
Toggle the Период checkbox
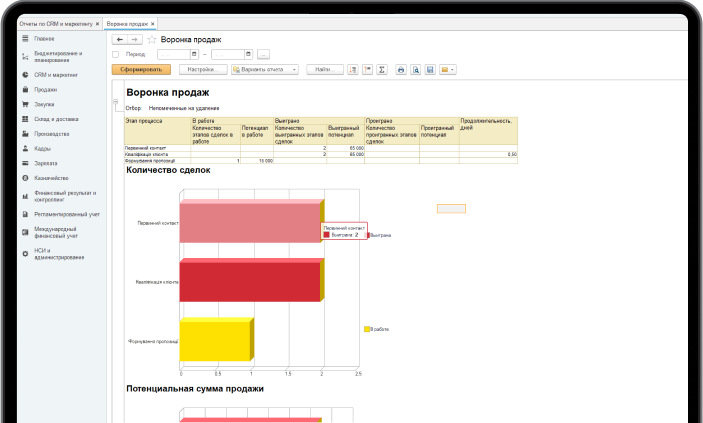point(115,54)
